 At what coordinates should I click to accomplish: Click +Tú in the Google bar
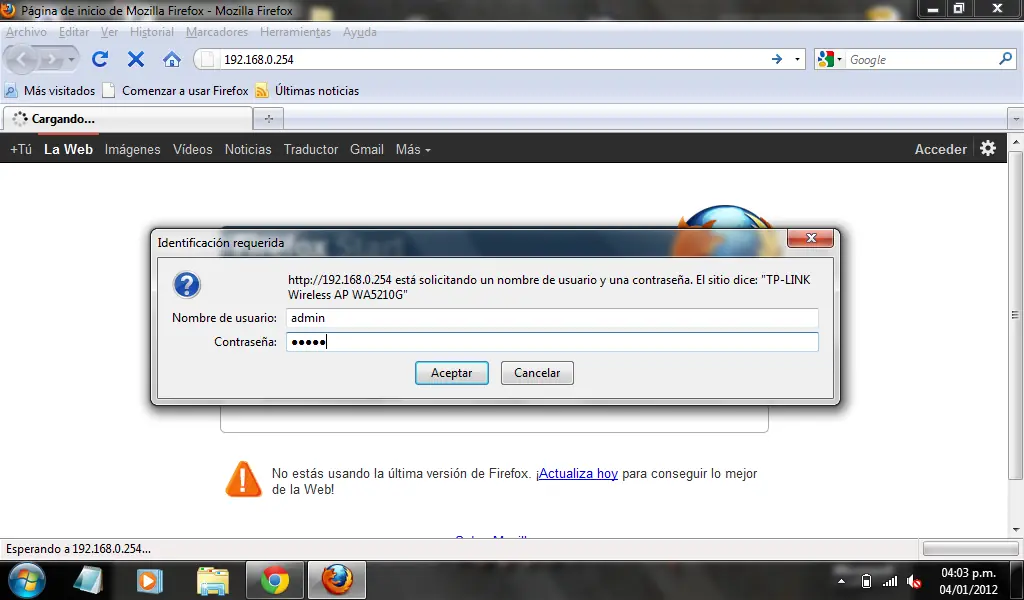click(21, 150)
